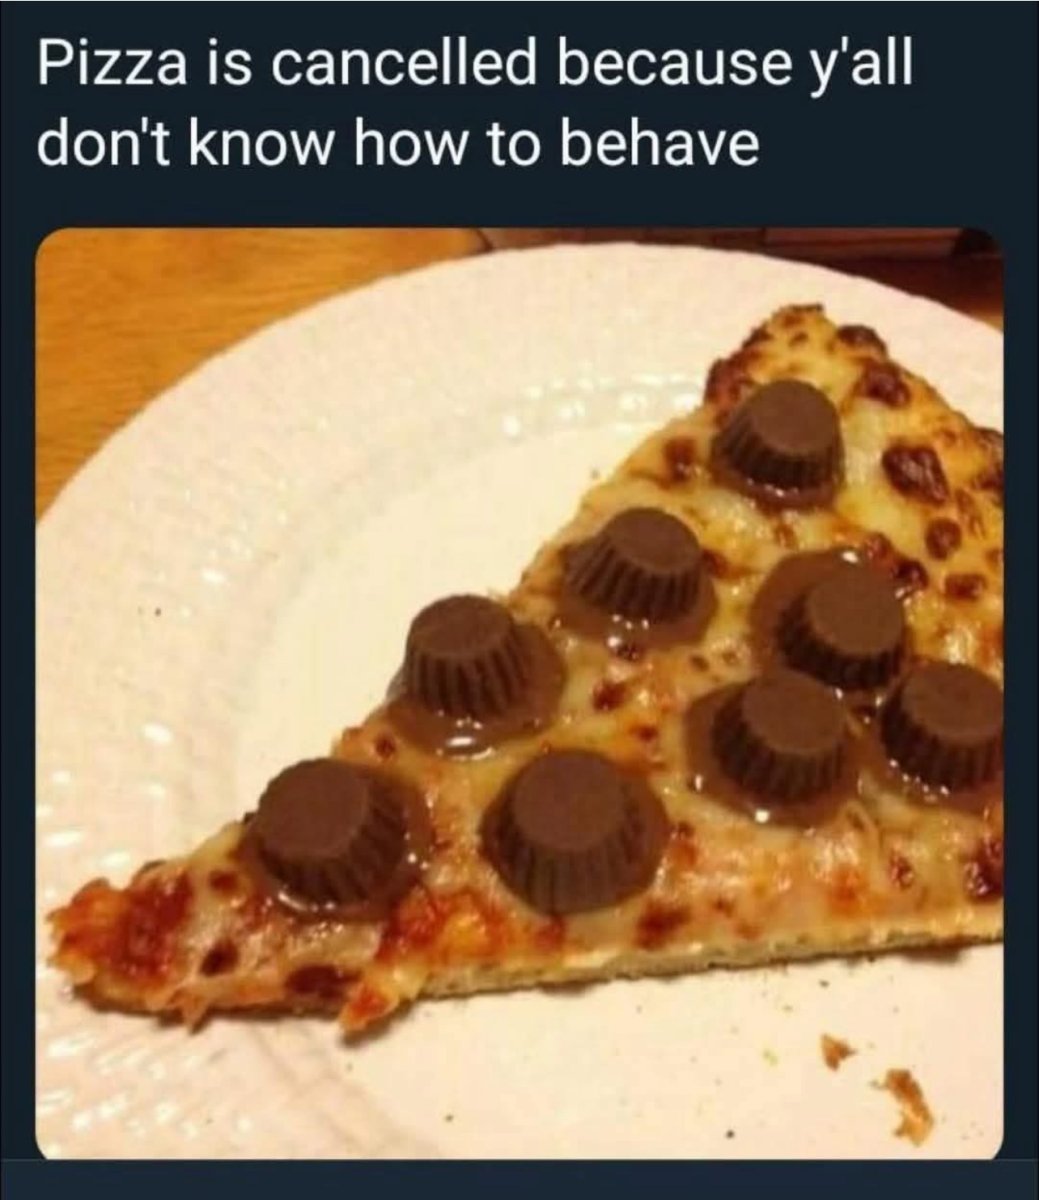Click the peanut butter cup at the photo's right edge
This screenshot has width=1039, height=1200.
[x=942, y=723]
